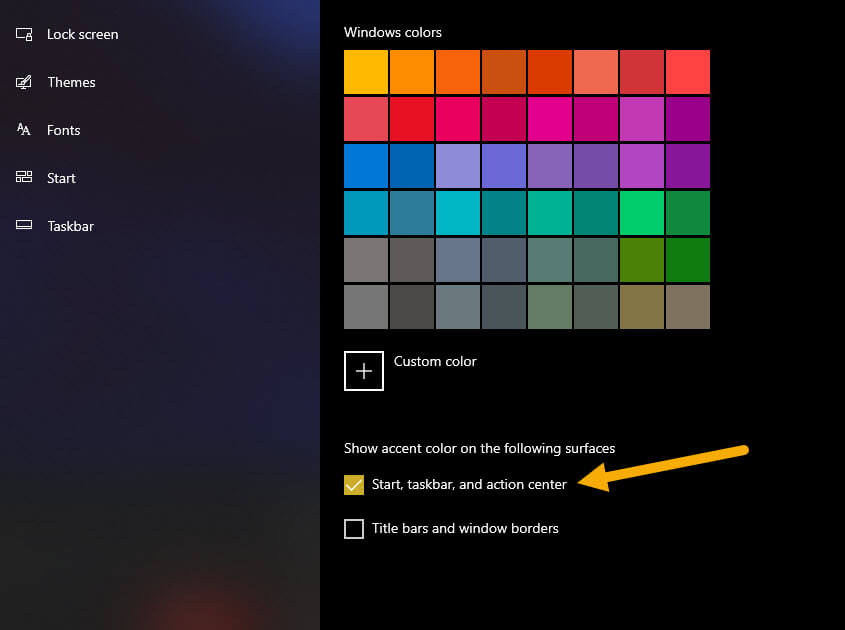
Task: Click 'Title bars and window borders' label
Action: [x=465, y=528]
